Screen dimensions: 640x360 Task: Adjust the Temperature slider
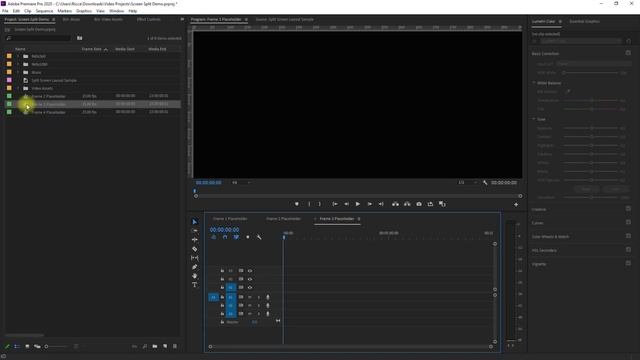(591, 100)
